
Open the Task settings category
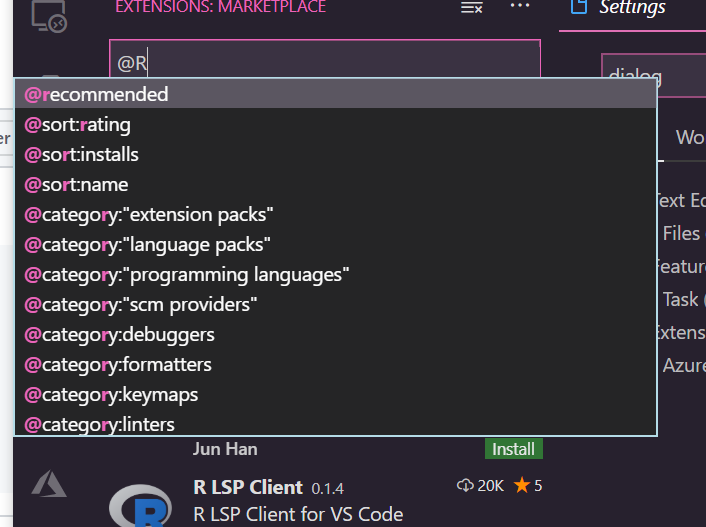[683, 299]
